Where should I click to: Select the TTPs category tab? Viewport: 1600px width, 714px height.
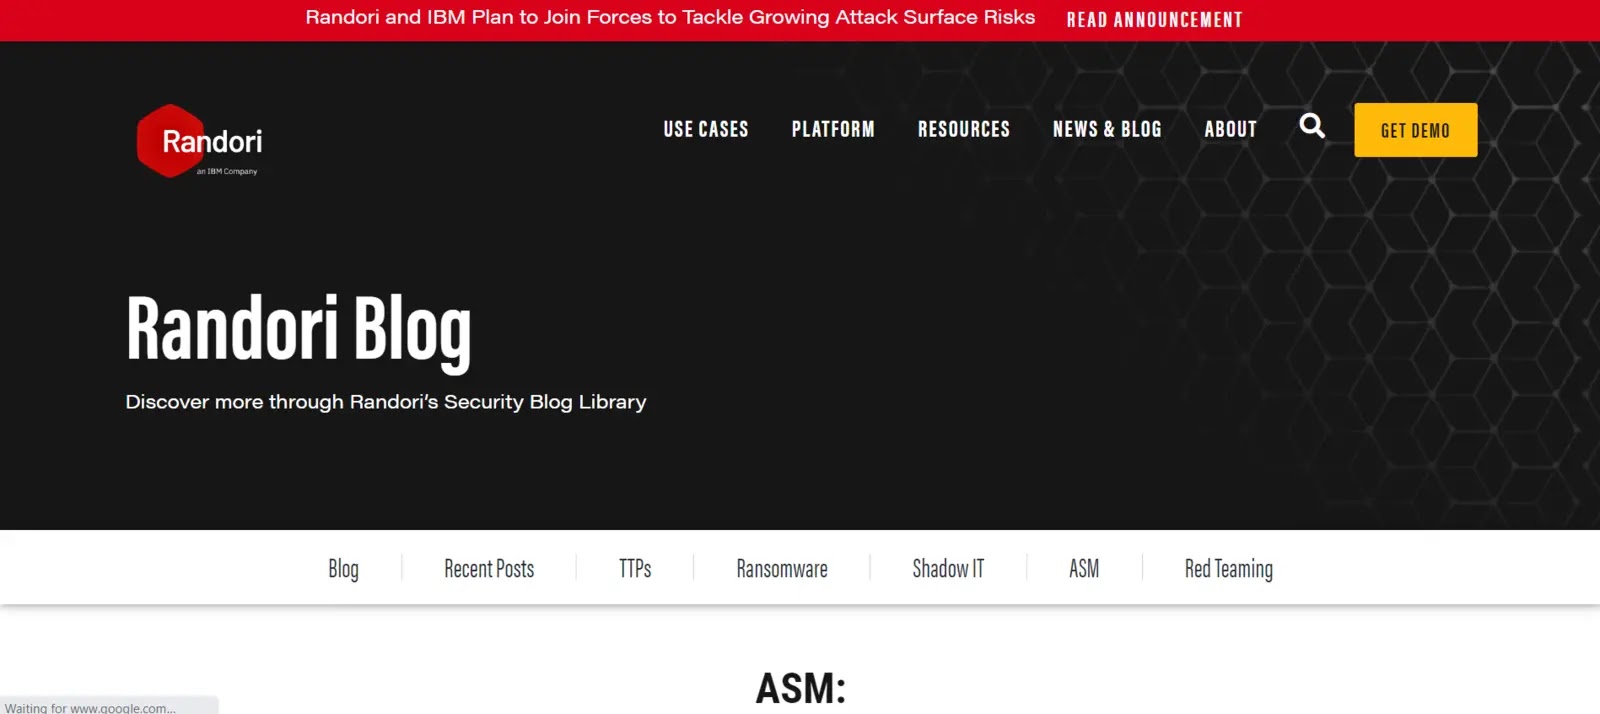coord(635,569)
